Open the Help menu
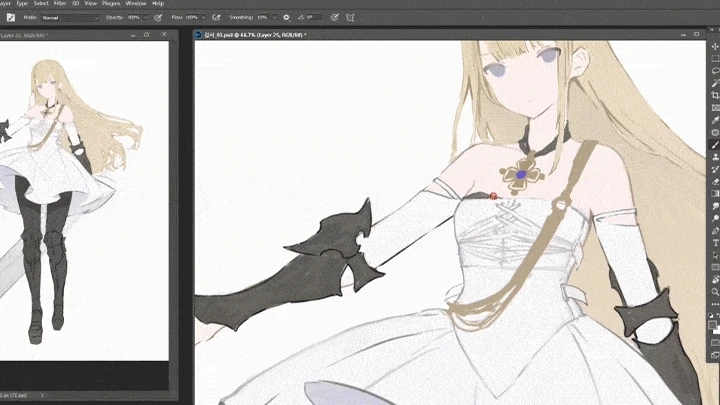 [x=158, y=3]
